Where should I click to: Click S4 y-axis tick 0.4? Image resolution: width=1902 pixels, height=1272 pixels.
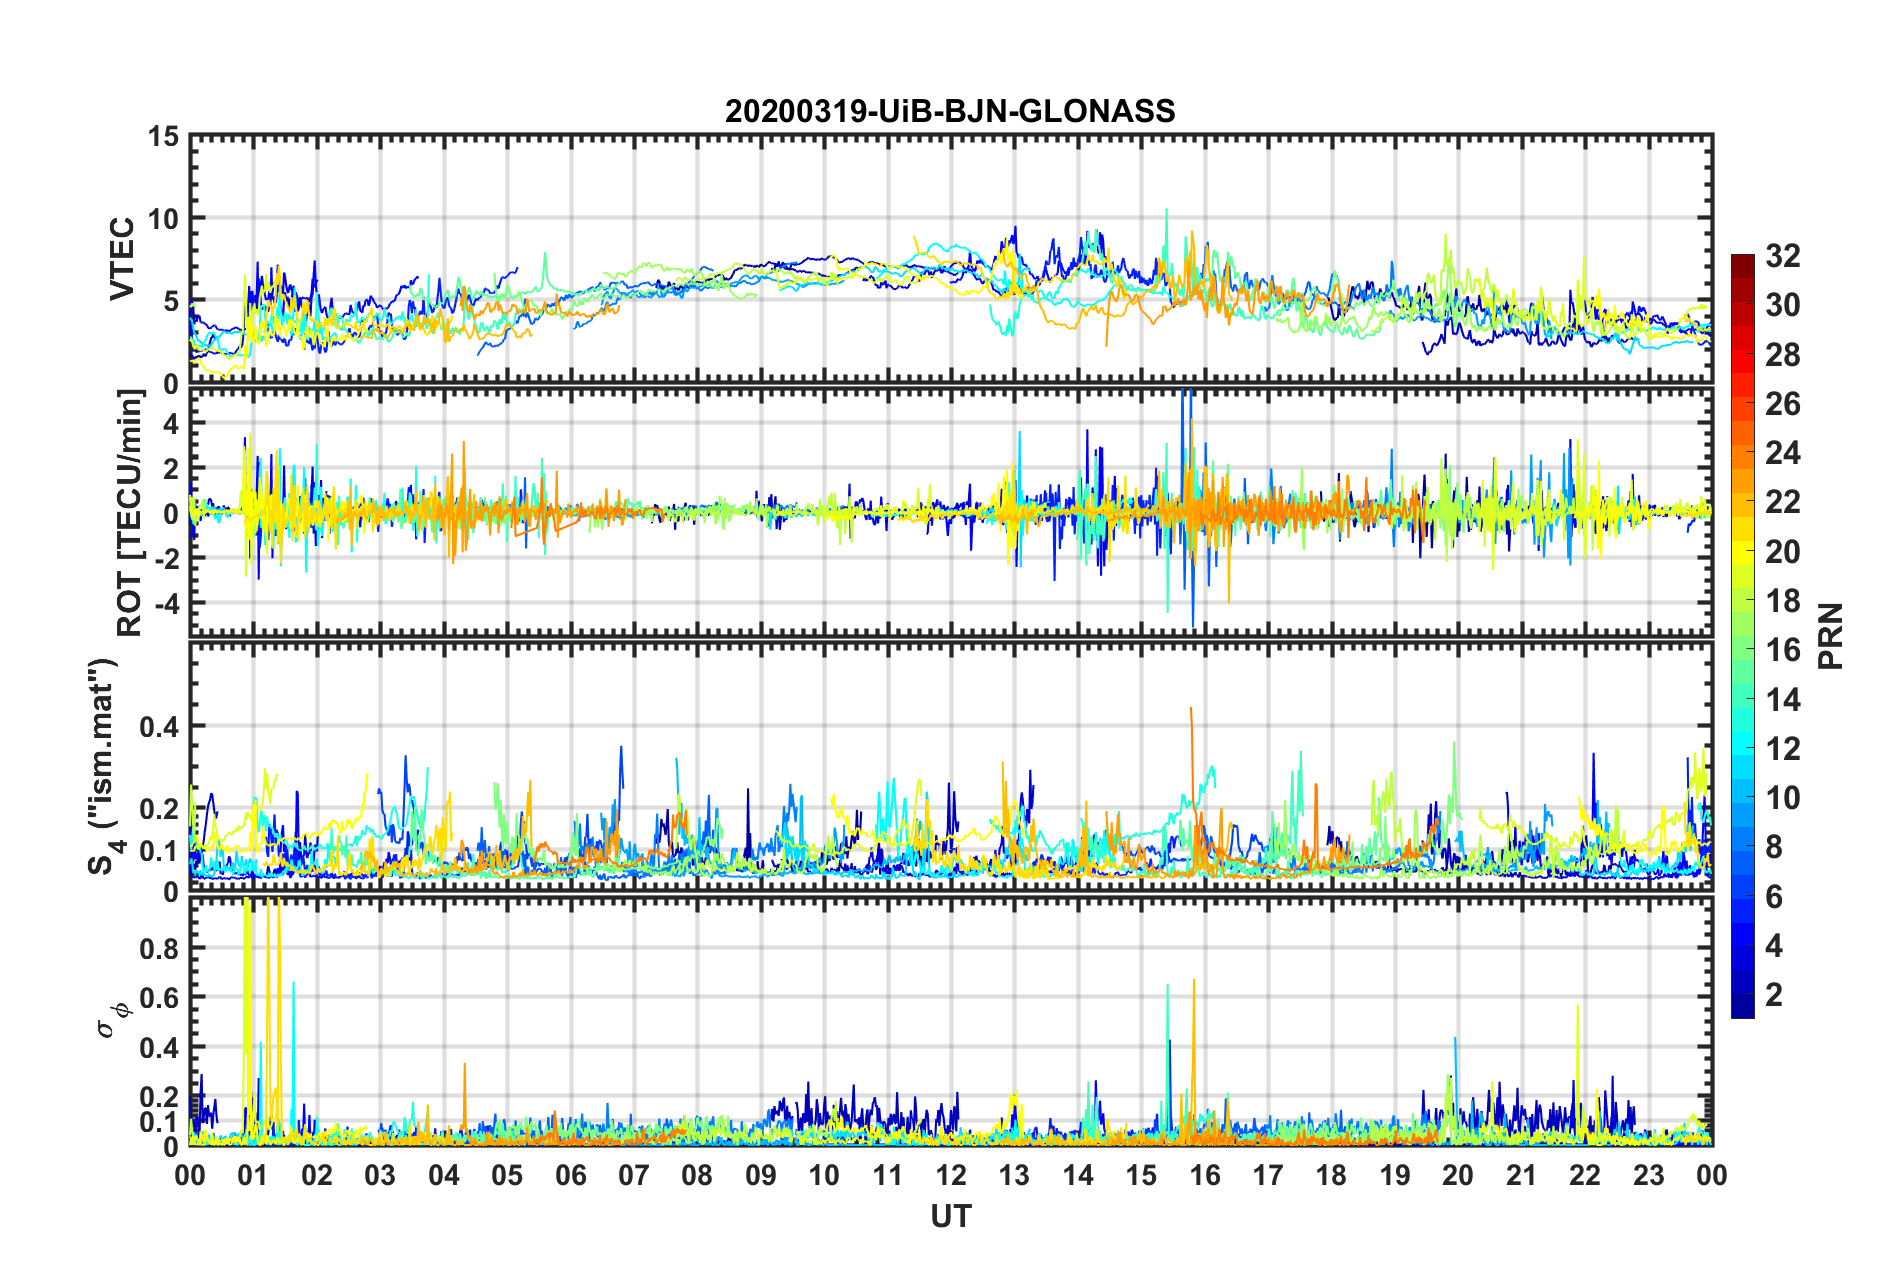[x=158, y=727]
